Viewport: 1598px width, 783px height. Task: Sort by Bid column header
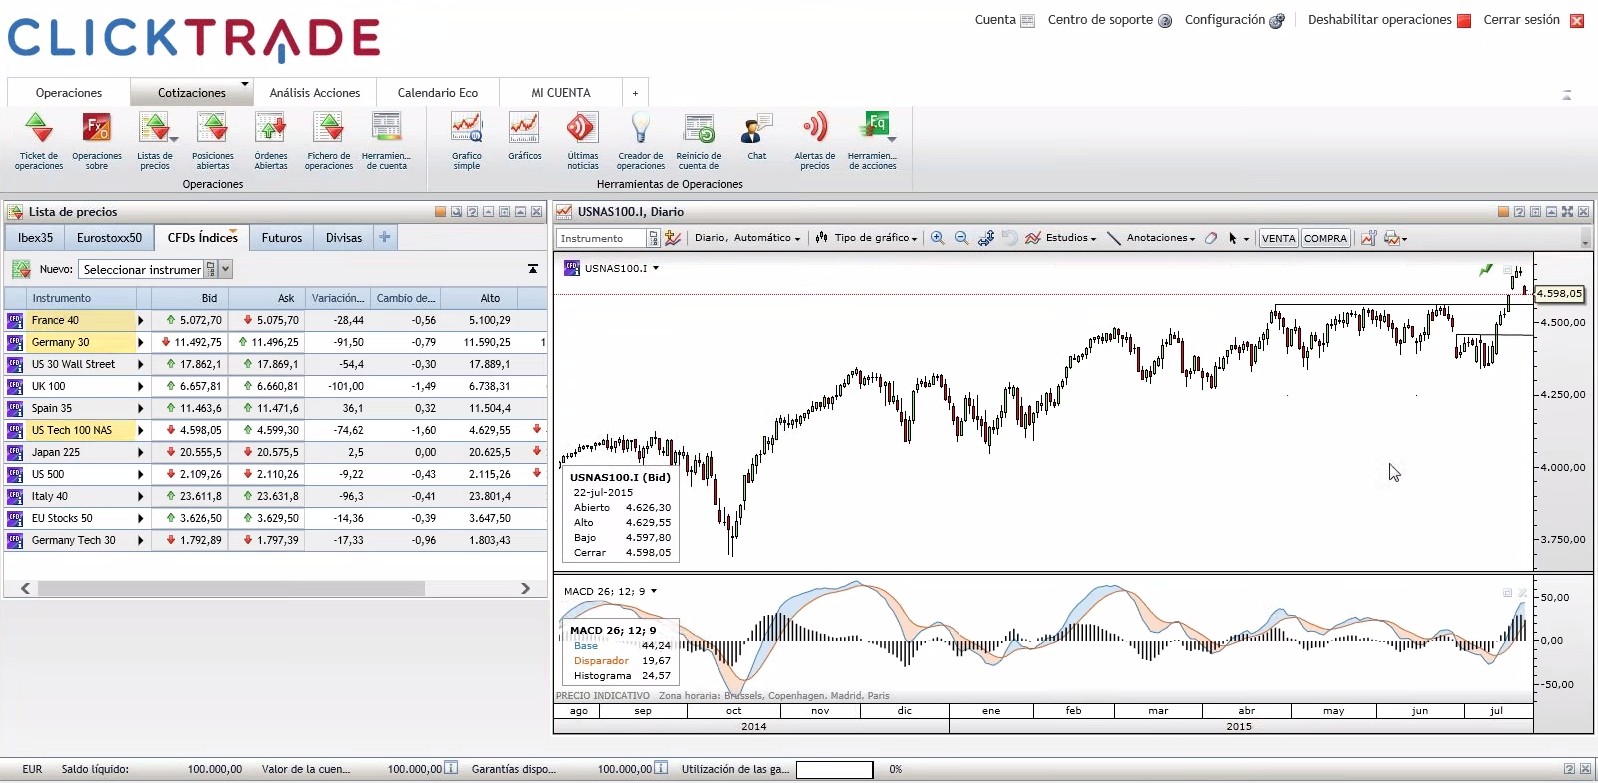coord(190,298)
